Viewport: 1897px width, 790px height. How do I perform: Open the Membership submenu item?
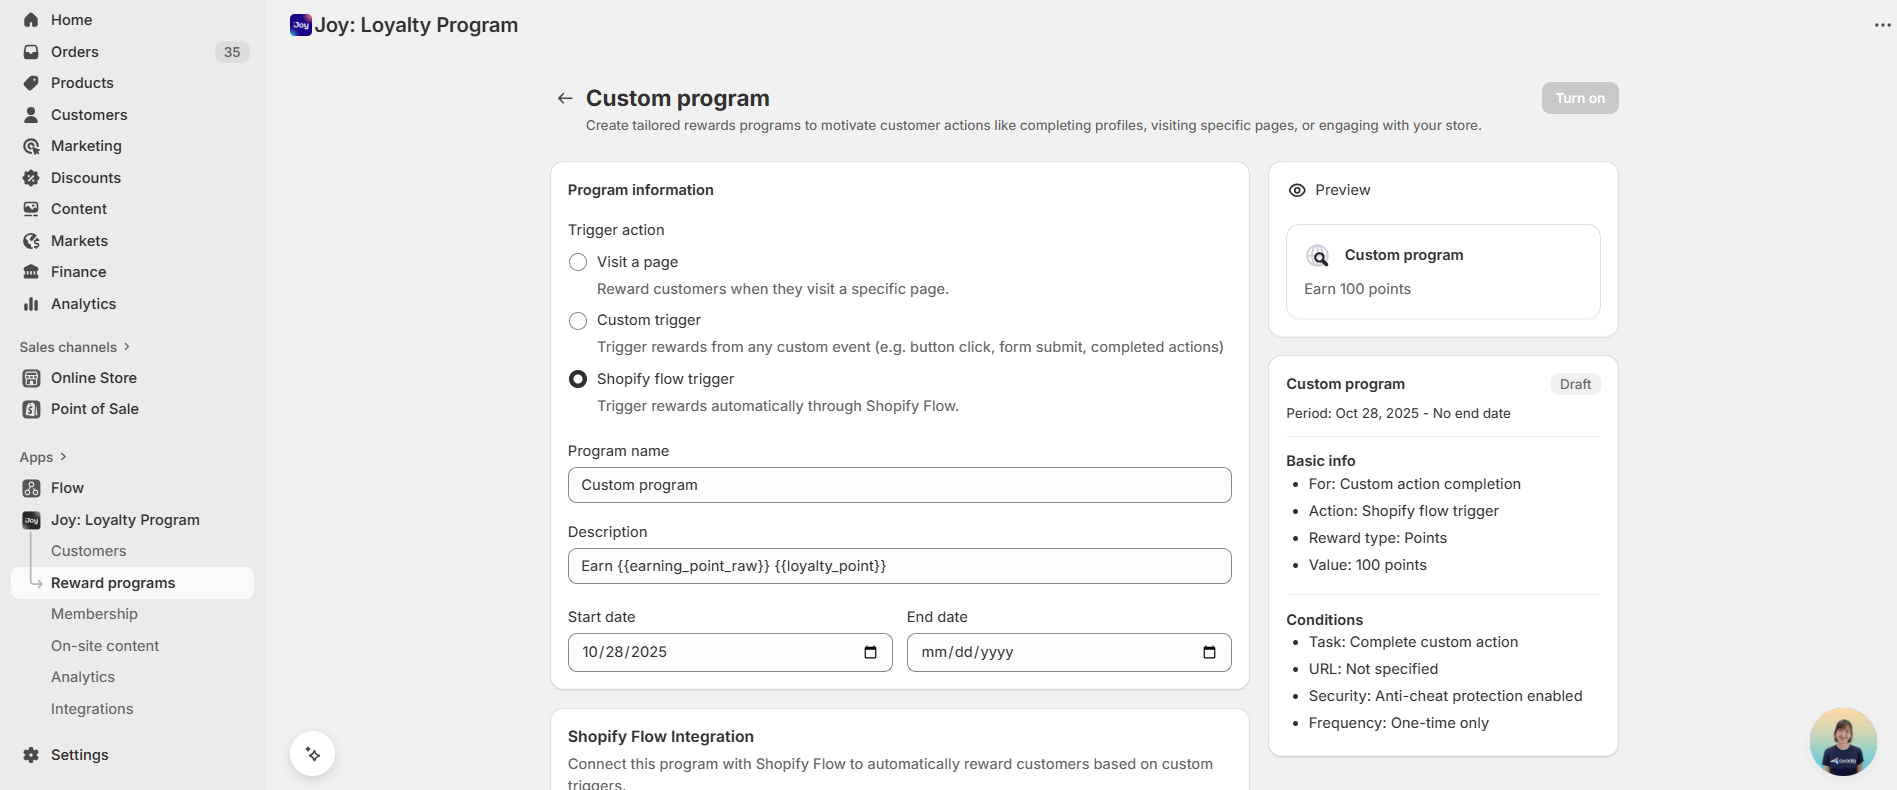click(x=94, y=614)
